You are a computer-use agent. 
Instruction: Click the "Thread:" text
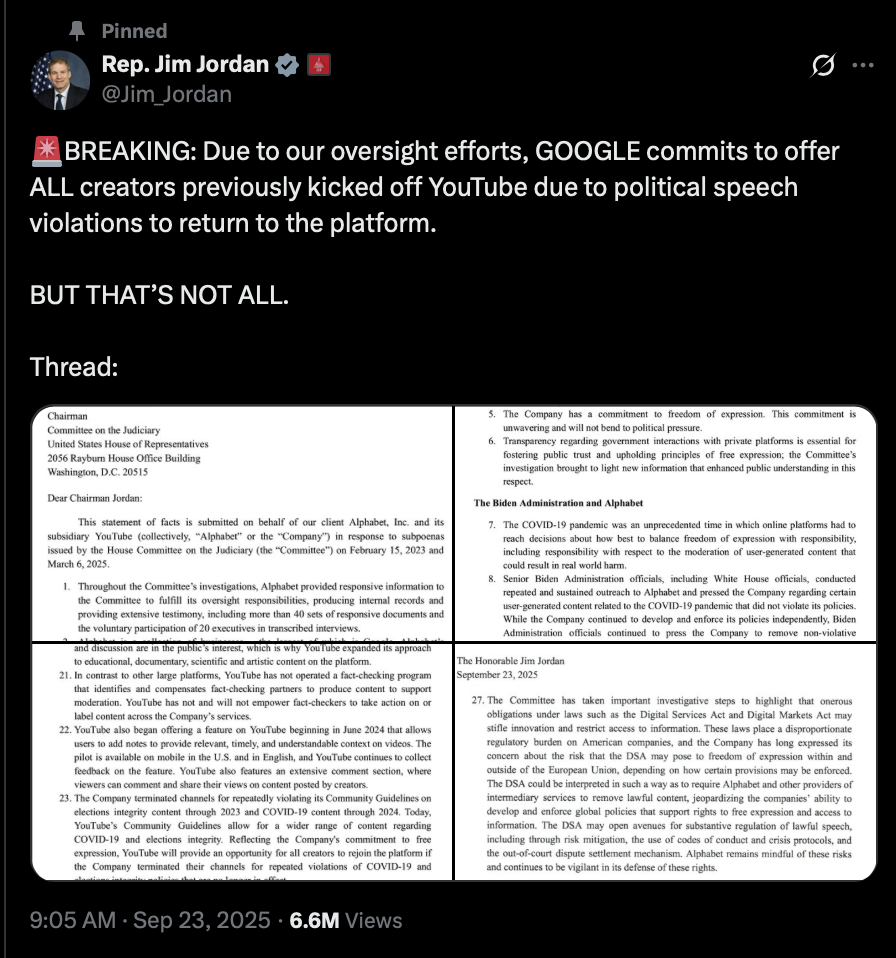75,367
